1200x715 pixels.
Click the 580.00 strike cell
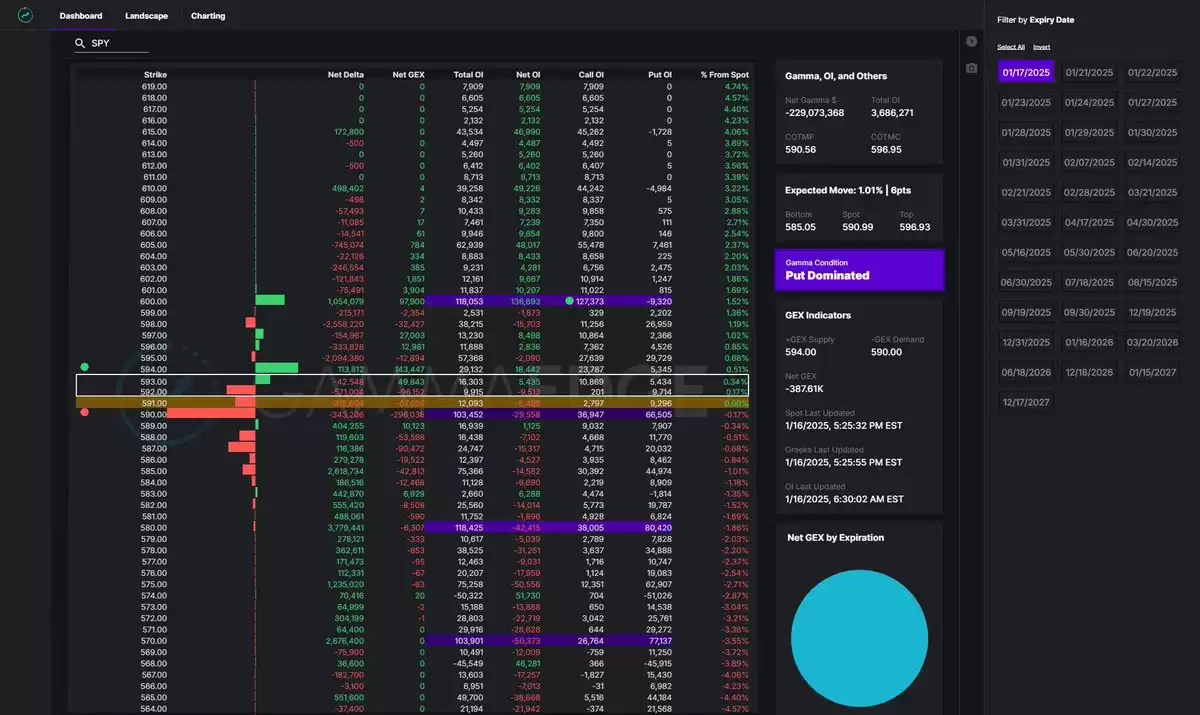[x=154, y=528]
